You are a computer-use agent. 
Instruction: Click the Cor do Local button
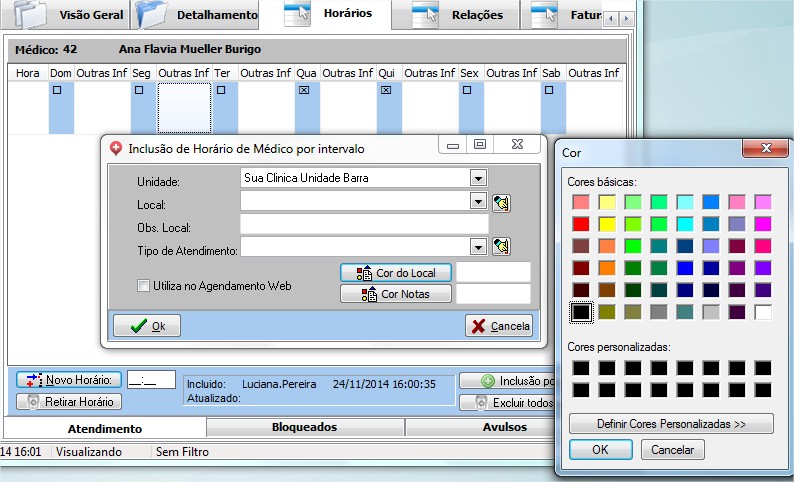tap(396, 272)
